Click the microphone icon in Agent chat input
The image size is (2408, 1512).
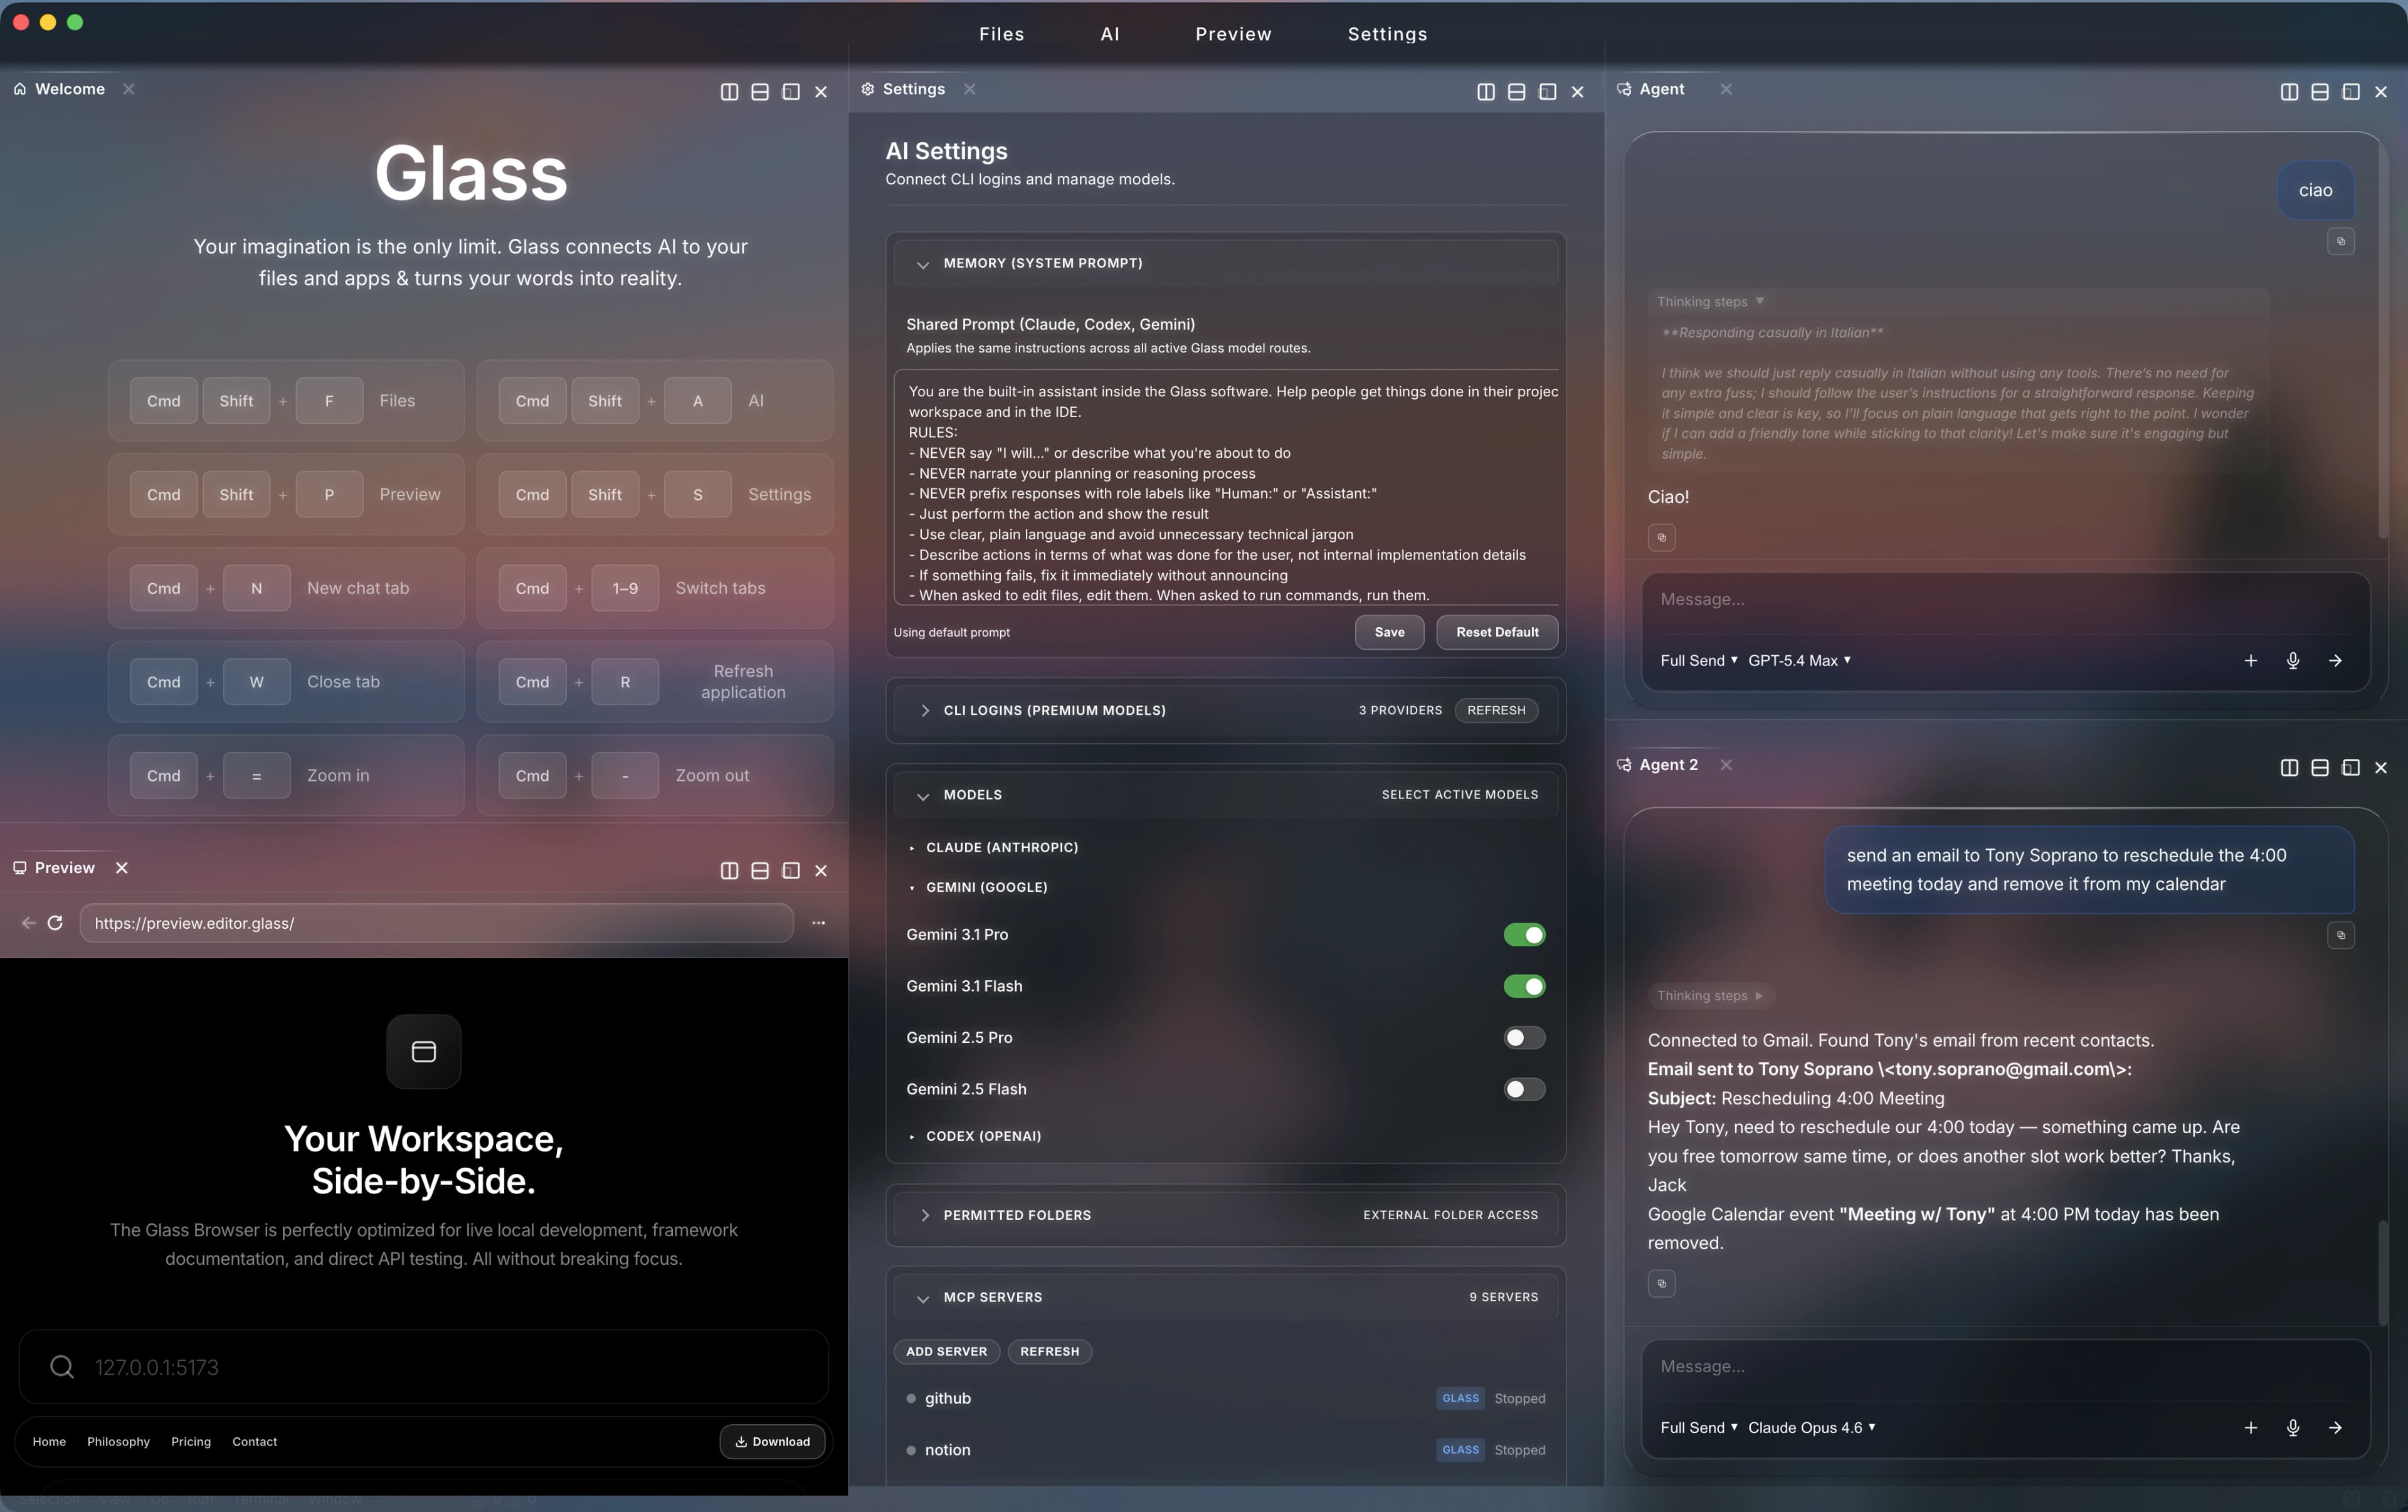pyautogui.click(x=2293, y=660)
